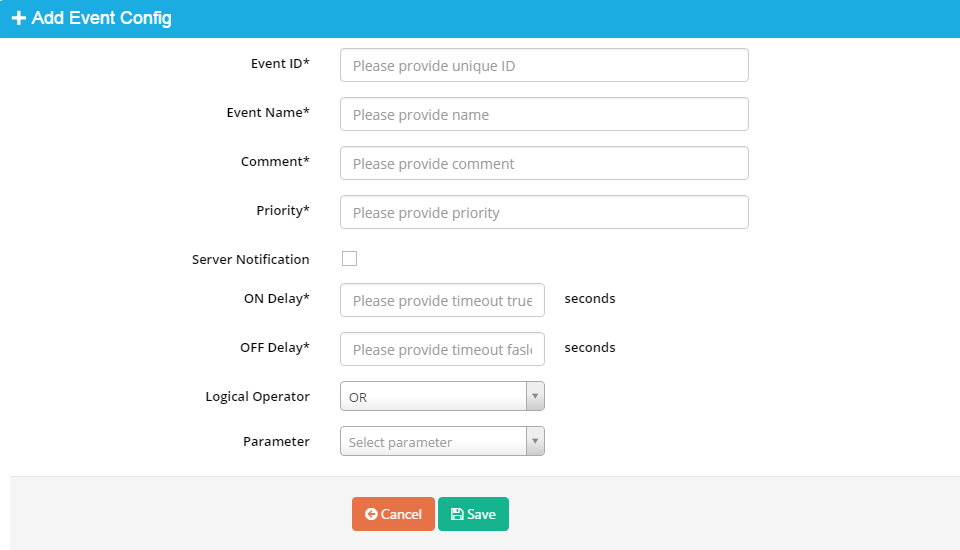Click the Server Notification label
Image resolution: width=960 pixels, height=550 pixels.
(x=250, y=260)
